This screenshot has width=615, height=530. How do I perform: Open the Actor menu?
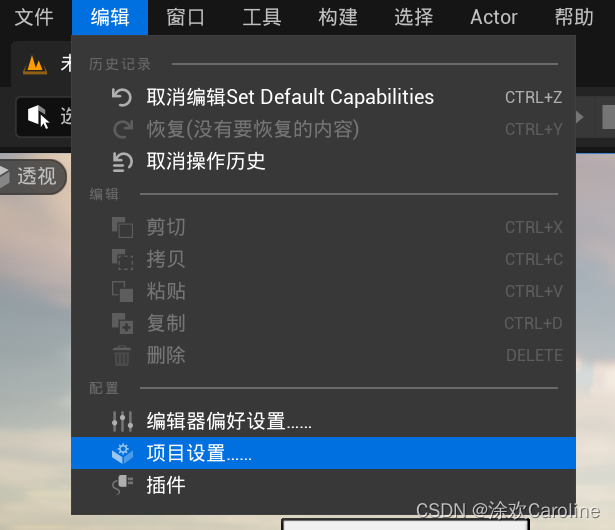pyautogui.click(x=494, y=17)
